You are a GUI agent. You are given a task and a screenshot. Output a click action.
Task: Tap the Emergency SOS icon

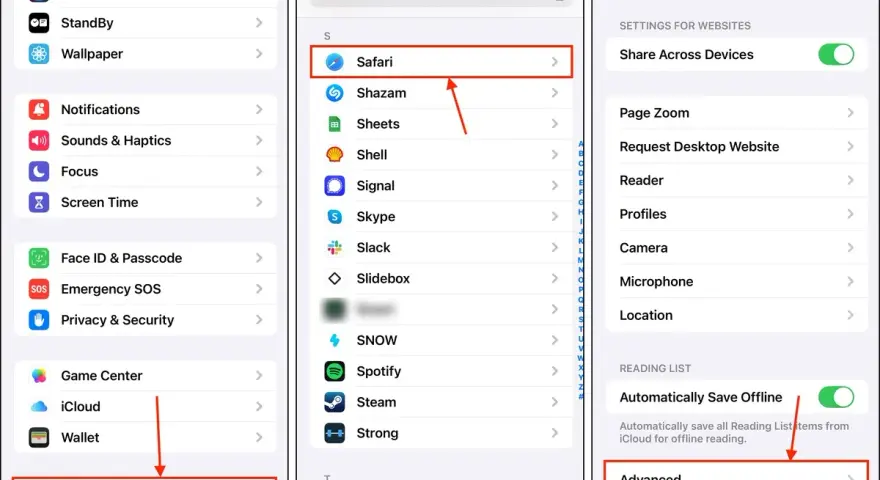[39, 289]
